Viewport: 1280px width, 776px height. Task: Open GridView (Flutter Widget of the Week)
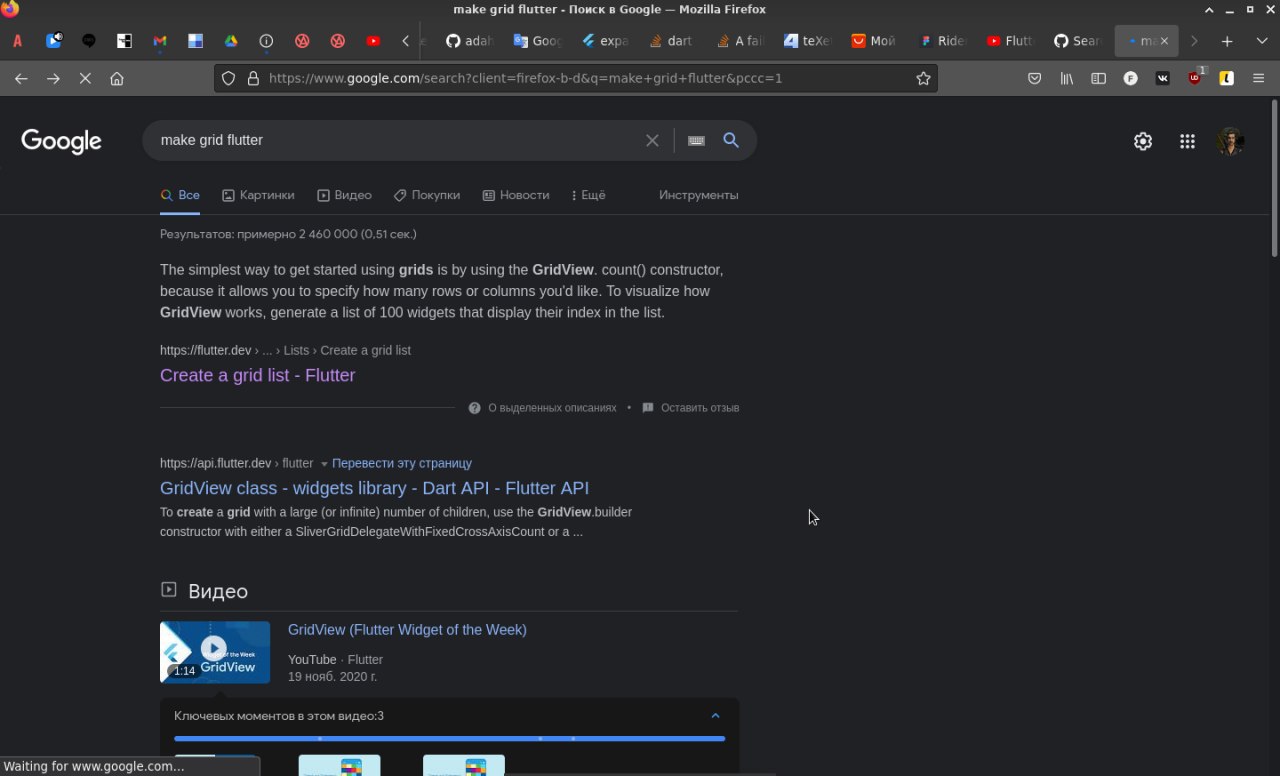pyautogui.click(x=407, y=629)
